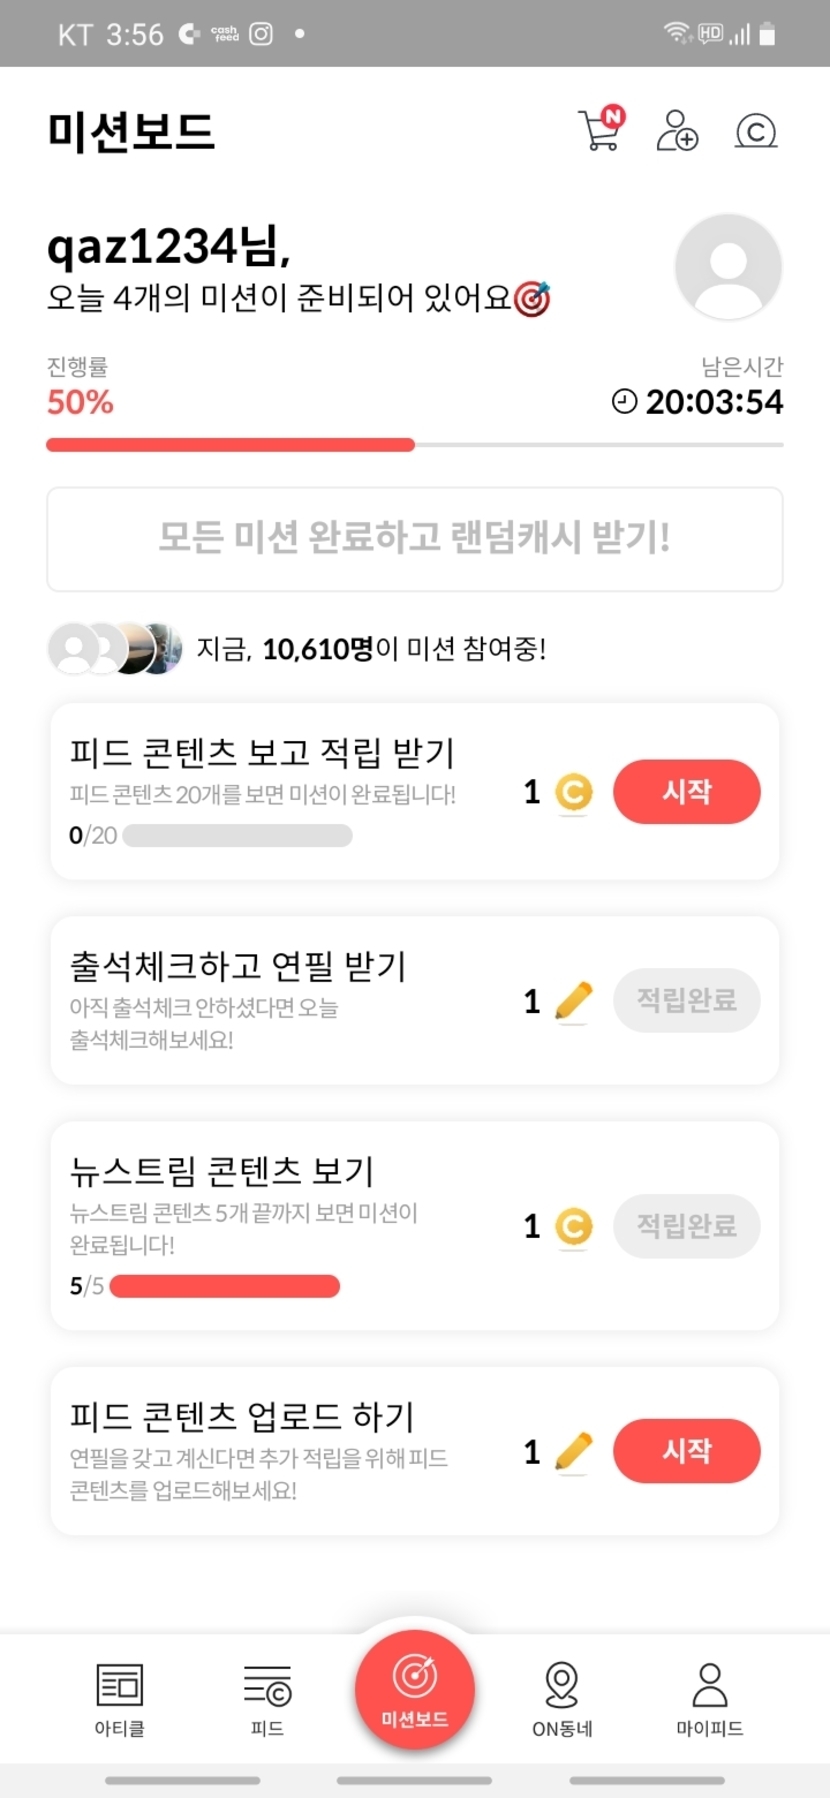Open the cash coin icon in header

click(755, 131)
